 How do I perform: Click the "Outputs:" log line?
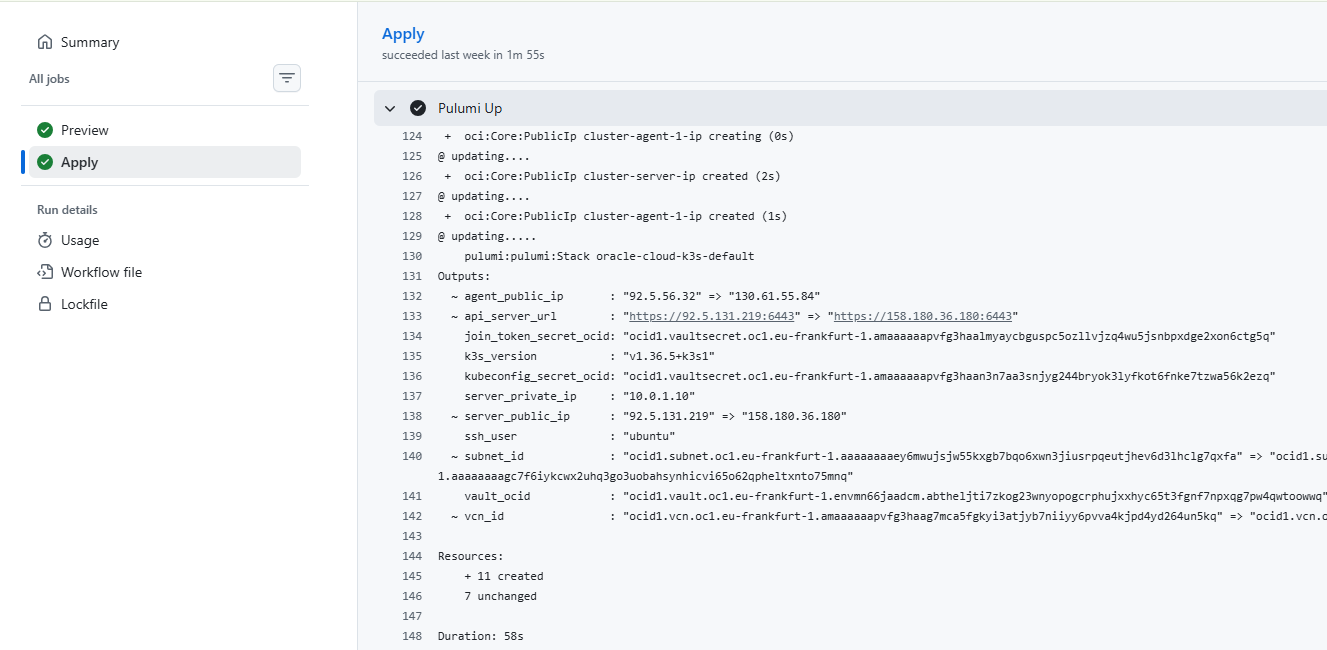coord(464,276)
